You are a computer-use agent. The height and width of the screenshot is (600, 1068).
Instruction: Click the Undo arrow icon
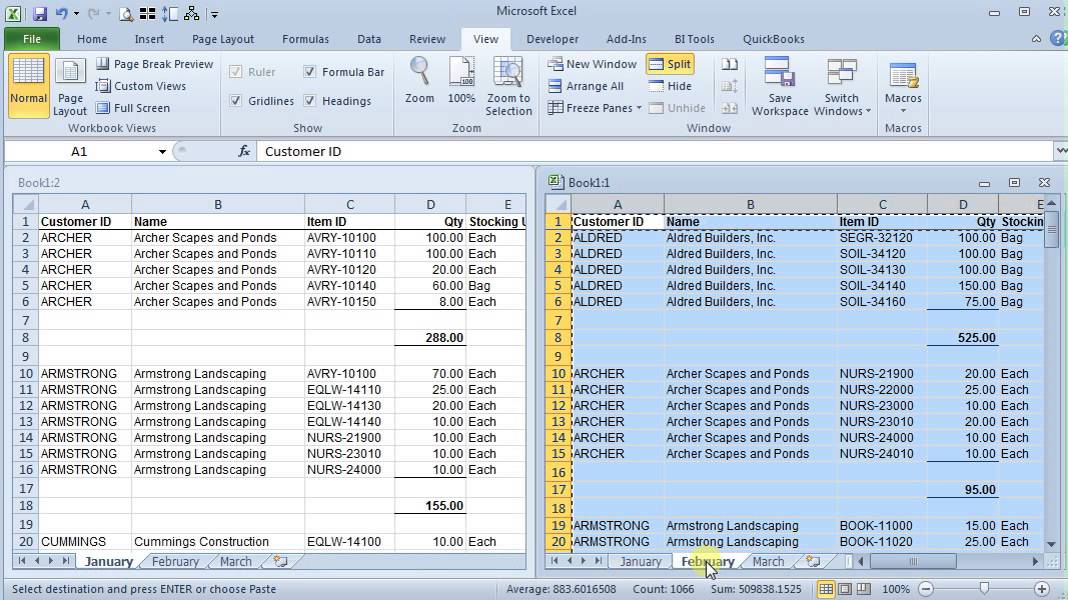click(x=61, y=13)
